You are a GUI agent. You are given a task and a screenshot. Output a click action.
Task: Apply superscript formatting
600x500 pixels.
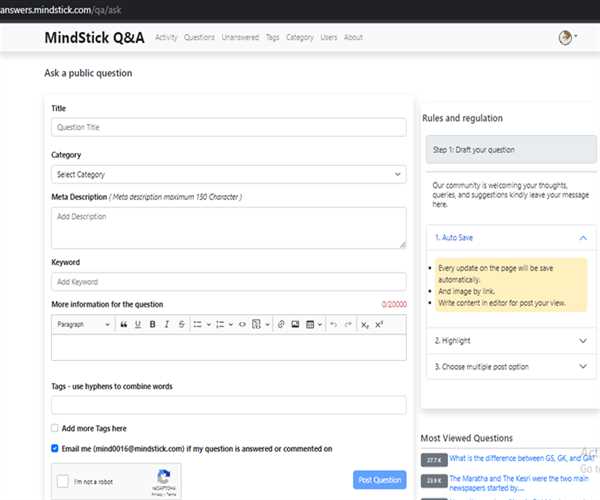pos(379,324)
